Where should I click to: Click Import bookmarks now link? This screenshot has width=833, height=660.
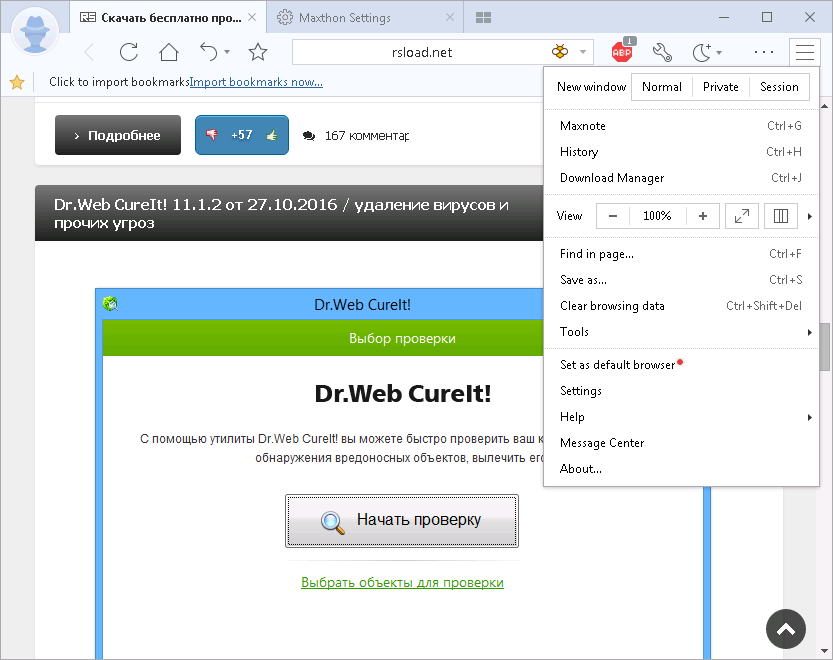[256, 82]
